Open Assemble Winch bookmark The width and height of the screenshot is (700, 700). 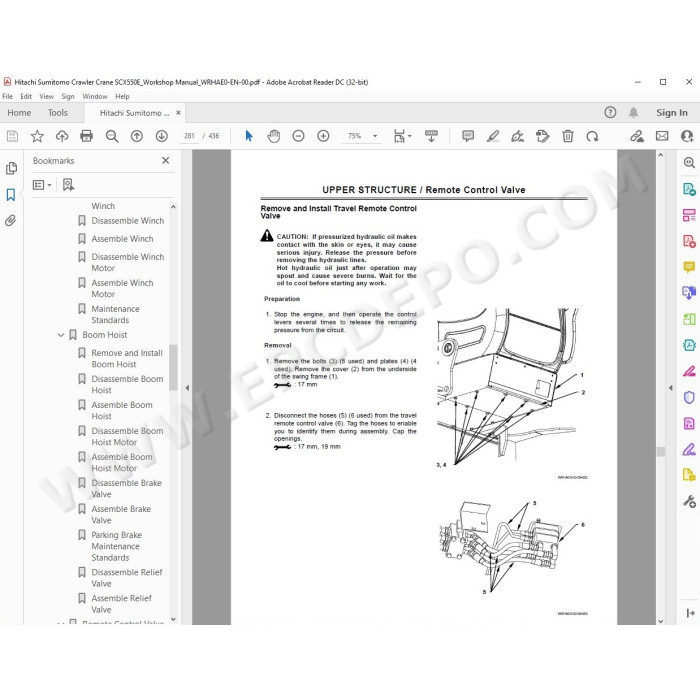point(122,239)
